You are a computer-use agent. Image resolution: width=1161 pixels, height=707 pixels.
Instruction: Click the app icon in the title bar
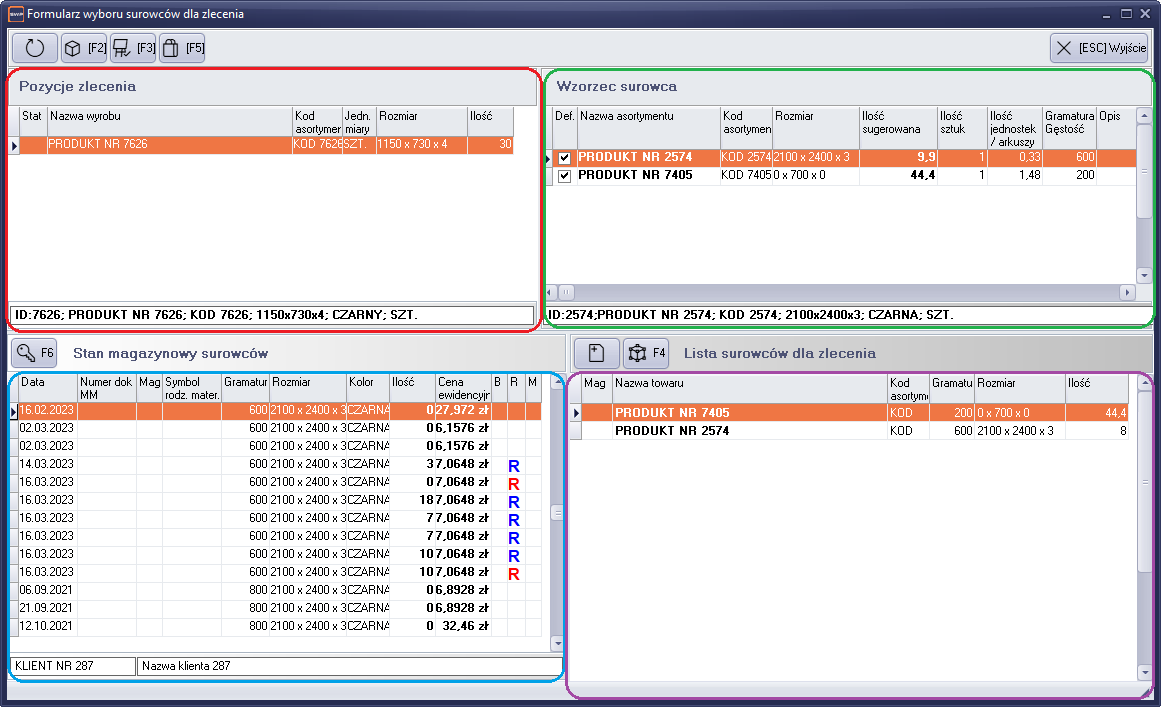[x=14, y=14]
